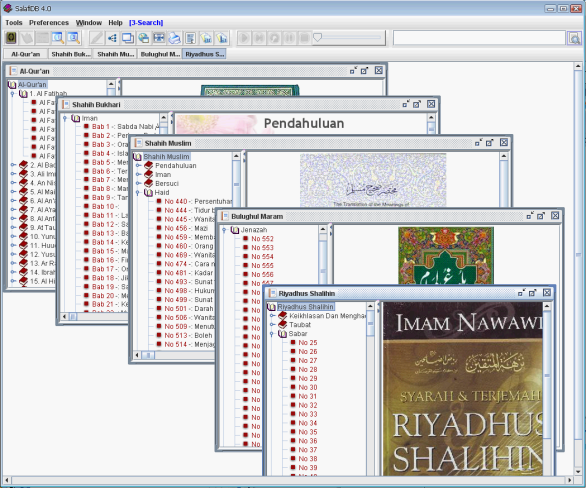Switch to the Shahih Mu... tab
The image size is (586, 488).
(115, 54)
